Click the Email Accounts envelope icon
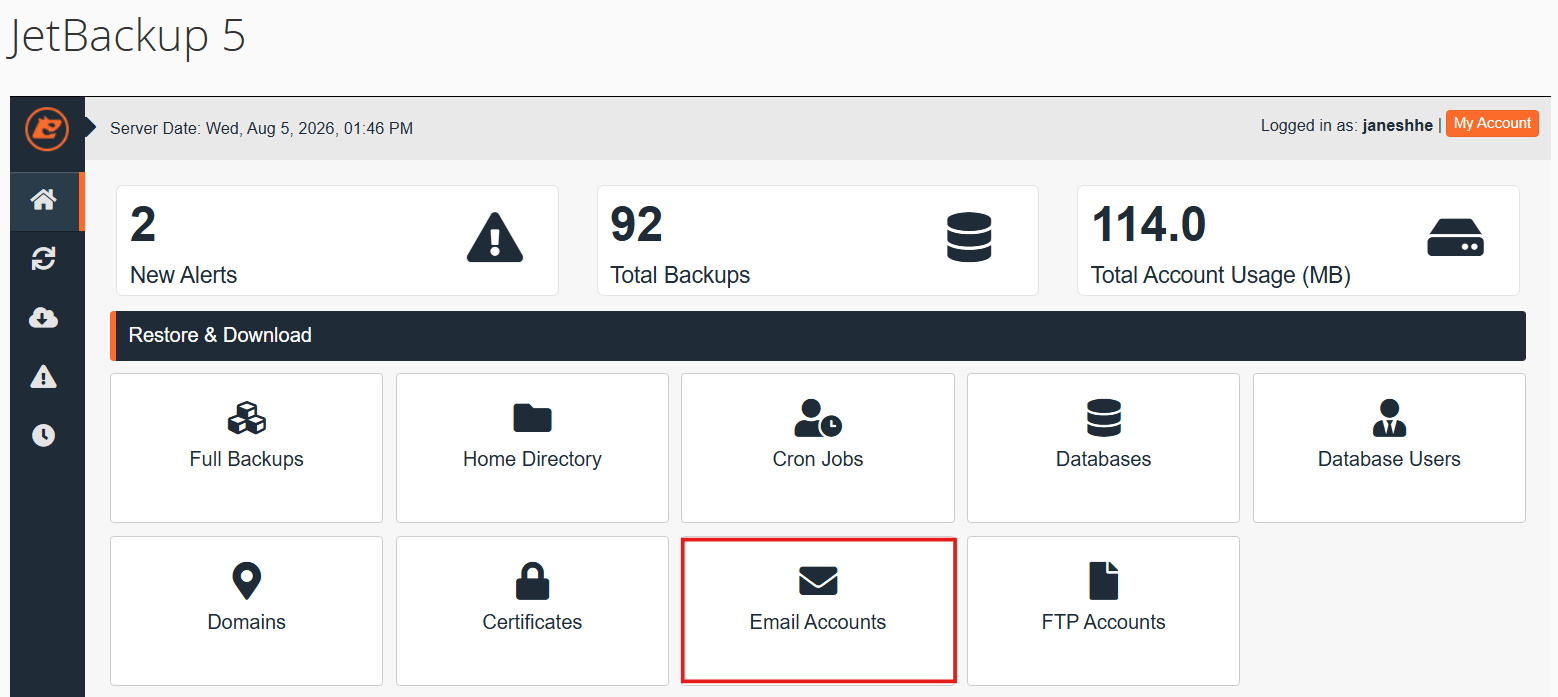Image resolution: width=1558 pixels, height=697 pixels. coord(818,581)
